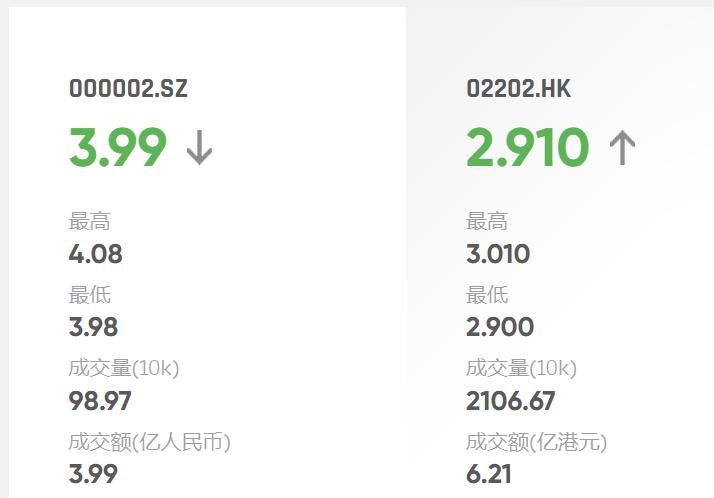Select the 000002.SZ stock code
The height and width of the screenshot is (498, 714).
point(128,89)
